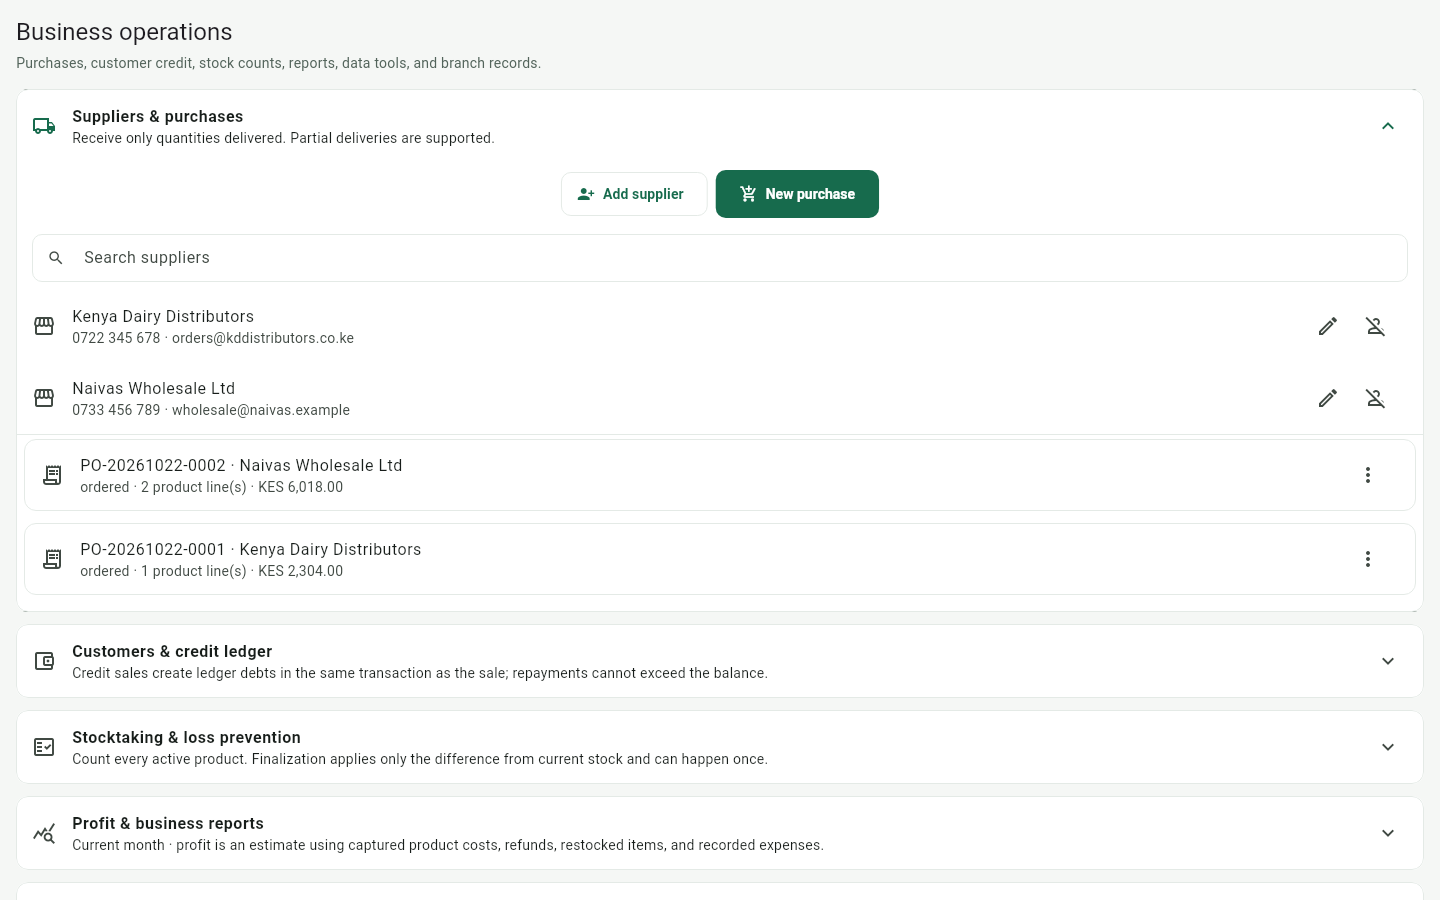
Task: Click the checklist icon of Stocktaking & loss prevention
Action: coord(44,747)
